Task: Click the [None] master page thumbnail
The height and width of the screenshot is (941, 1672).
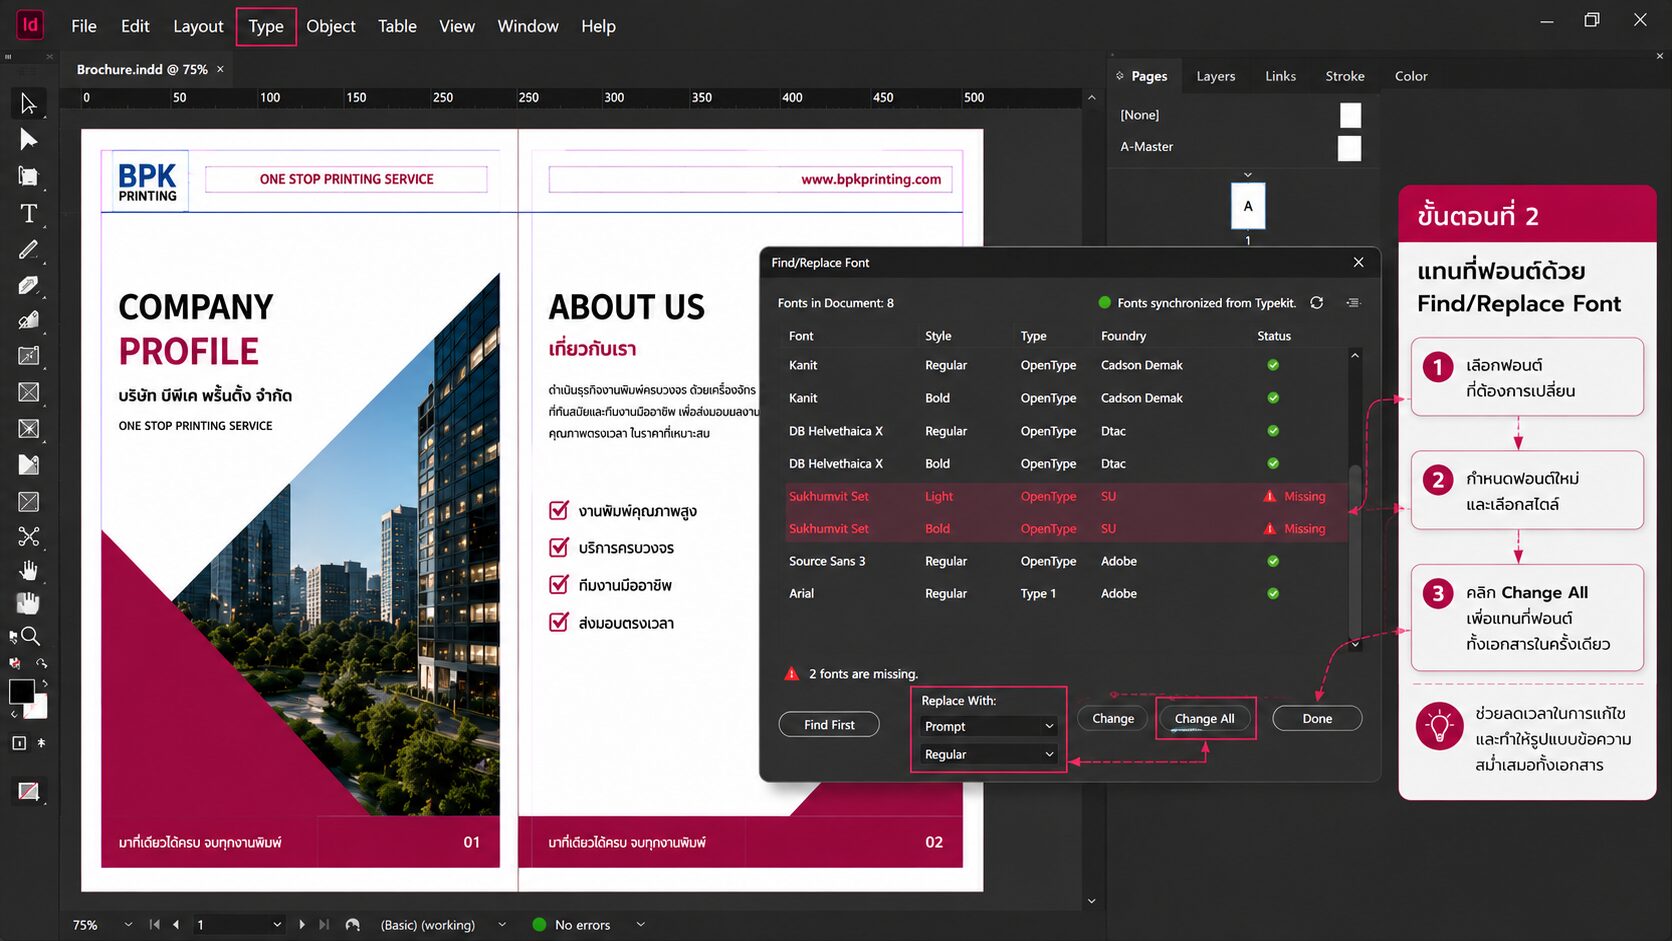Action: click(x=1350, y=115)
